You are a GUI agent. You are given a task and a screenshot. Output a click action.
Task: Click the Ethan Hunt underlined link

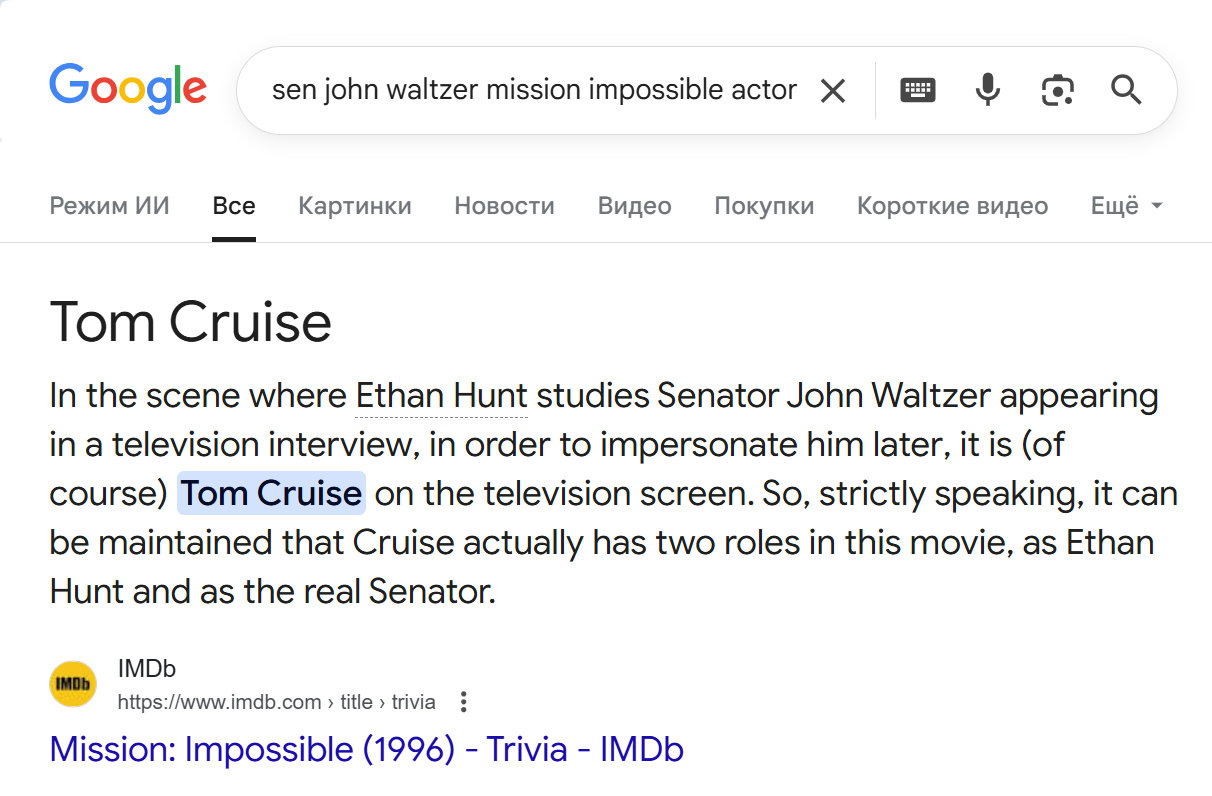pyautogui.click(x=441, y=396)
